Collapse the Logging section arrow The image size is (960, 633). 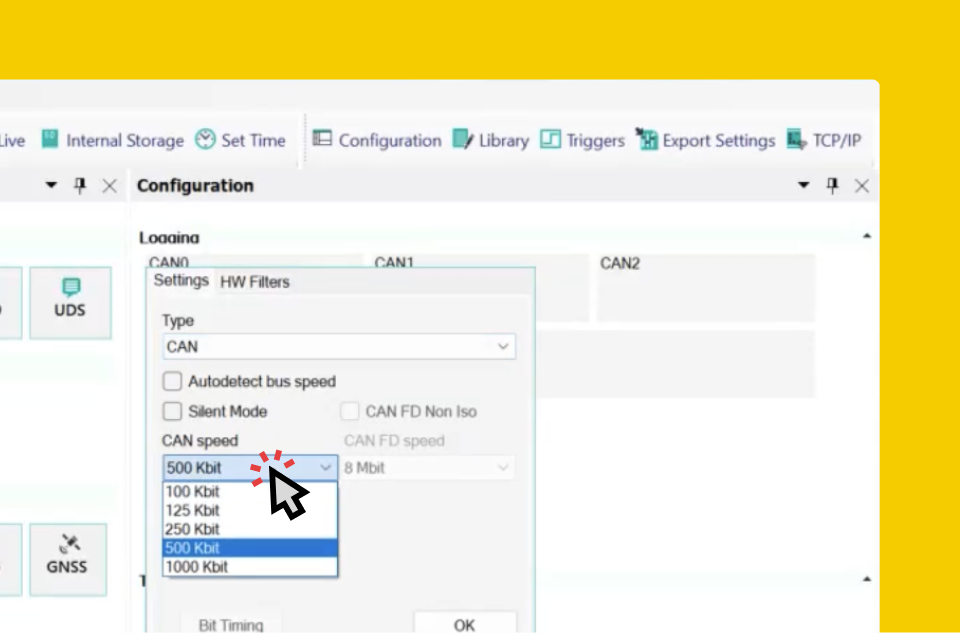pyautogui.click(x=867, y=236)
